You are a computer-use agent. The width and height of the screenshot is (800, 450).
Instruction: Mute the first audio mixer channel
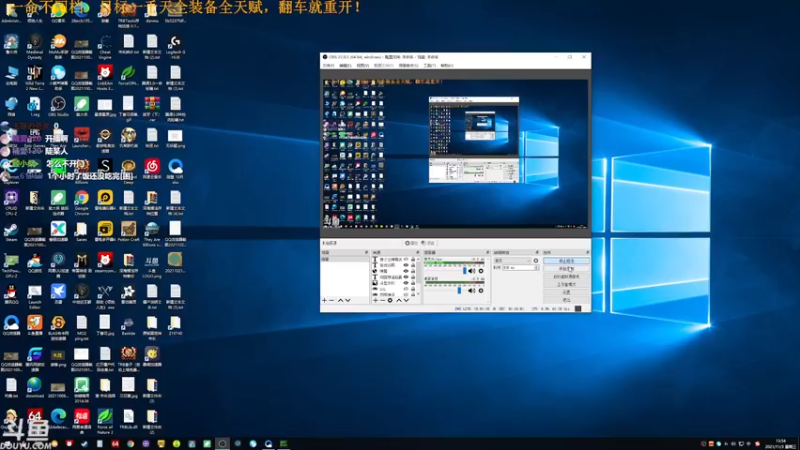coord(471,270)
